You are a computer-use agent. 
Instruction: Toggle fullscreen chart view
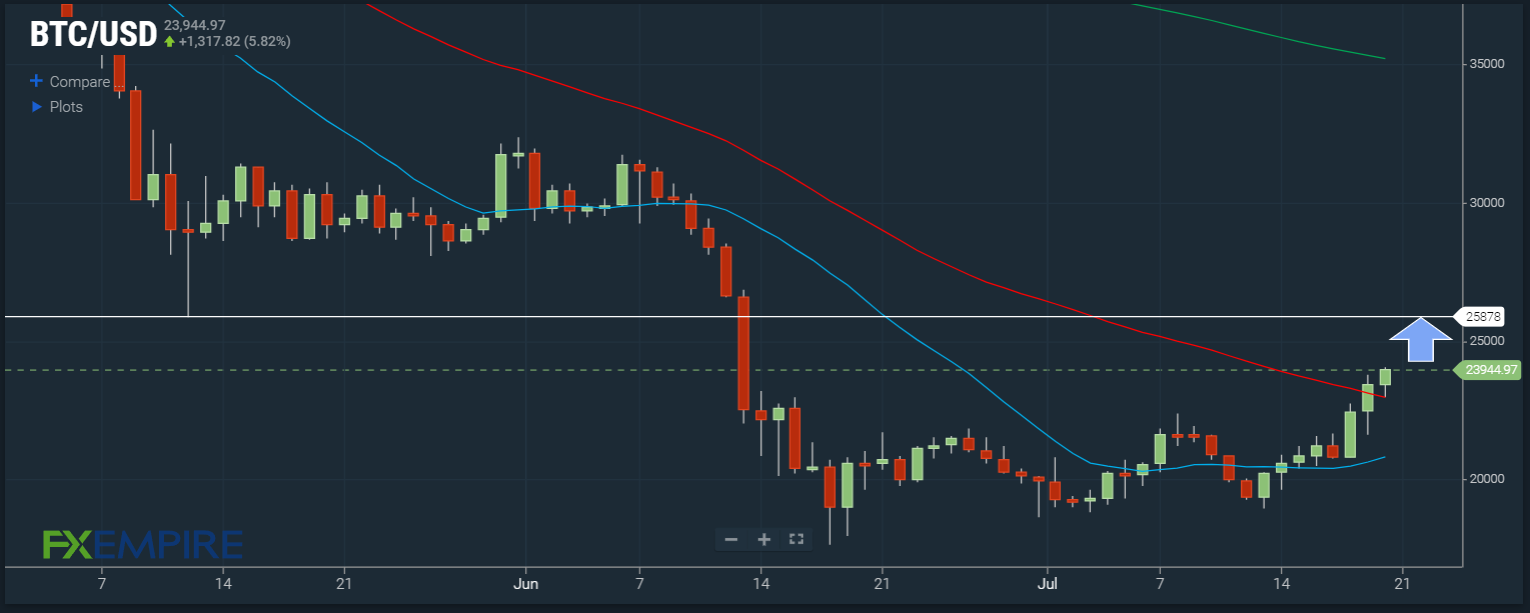click(x=796, y=539)
